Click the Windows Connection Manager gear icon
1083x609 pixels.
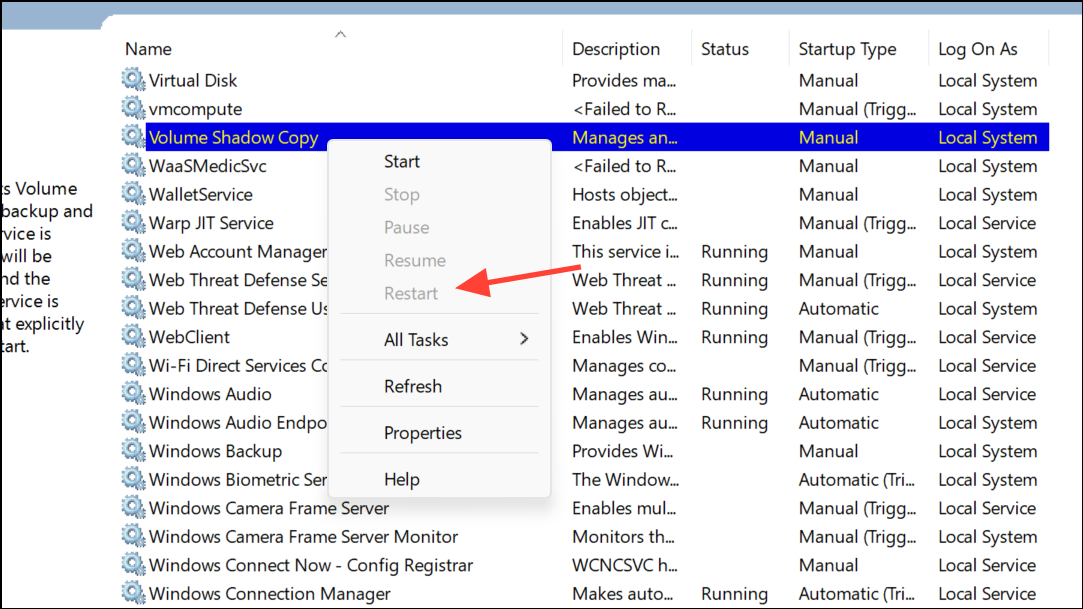133,593
